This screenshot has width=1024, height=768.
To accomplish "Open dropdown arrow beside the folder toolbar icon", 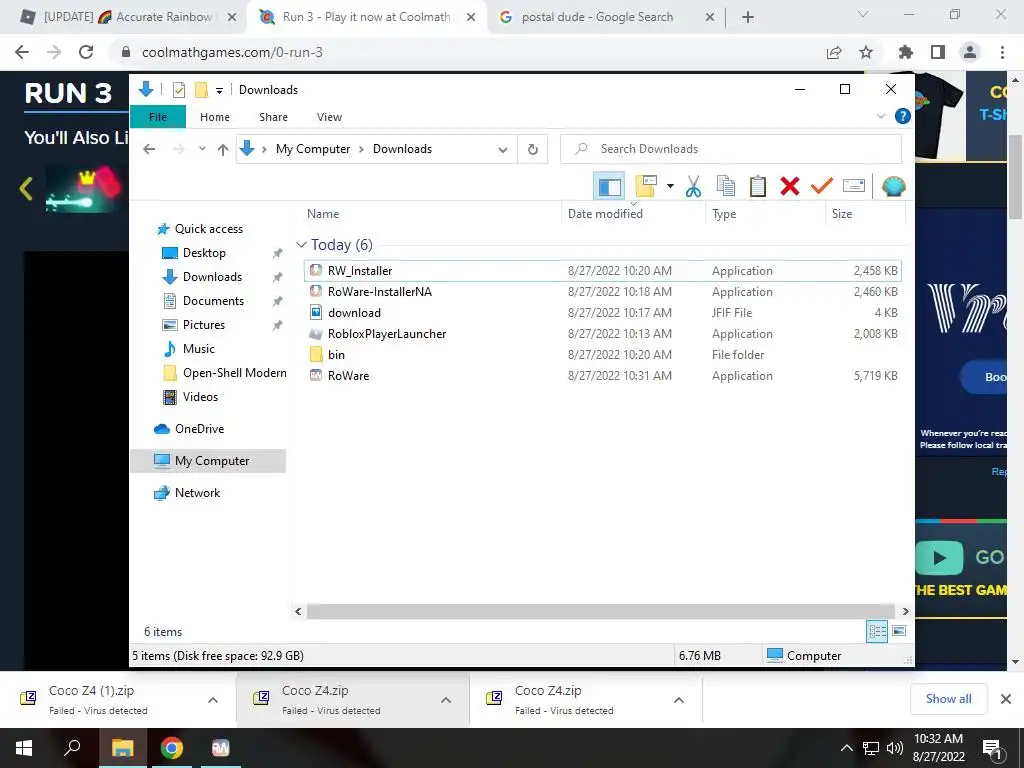I will click(x=670, y=187).
